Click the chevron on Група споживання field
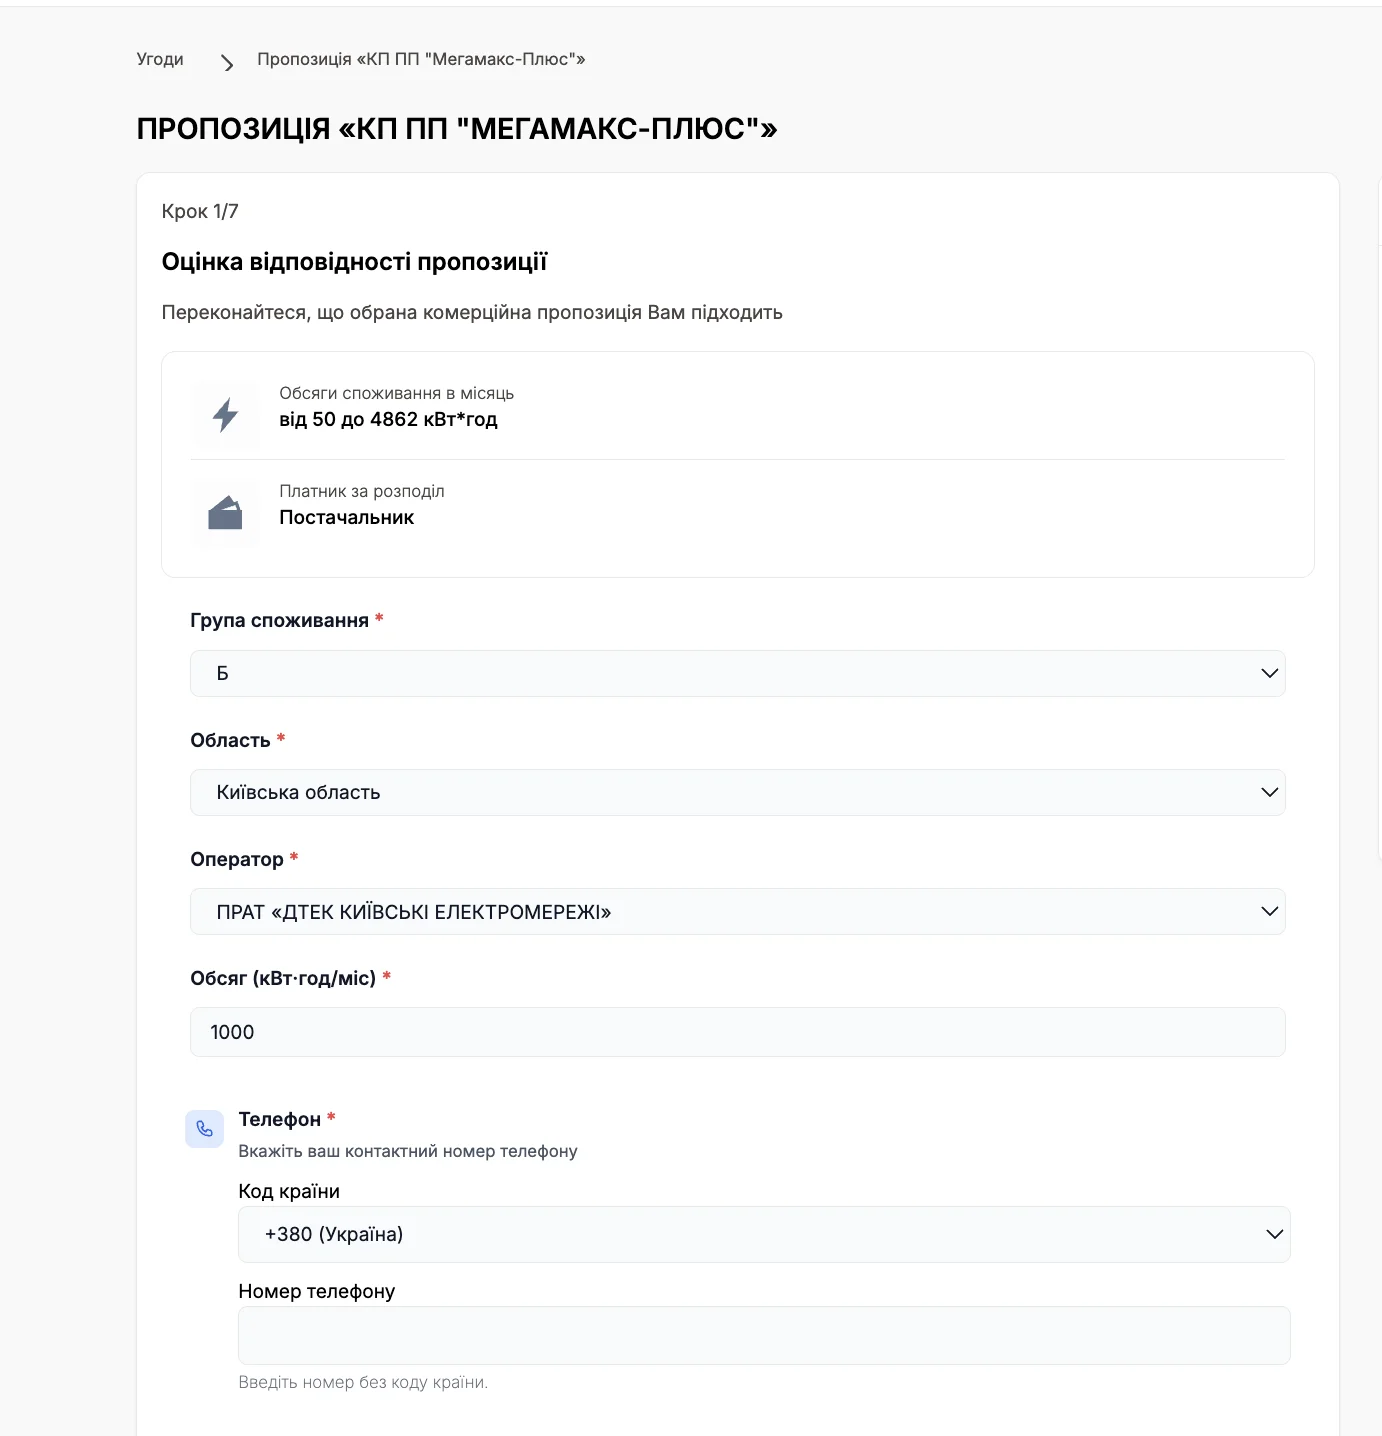The image size is (1382, 1436). (x=1269, y=673)
